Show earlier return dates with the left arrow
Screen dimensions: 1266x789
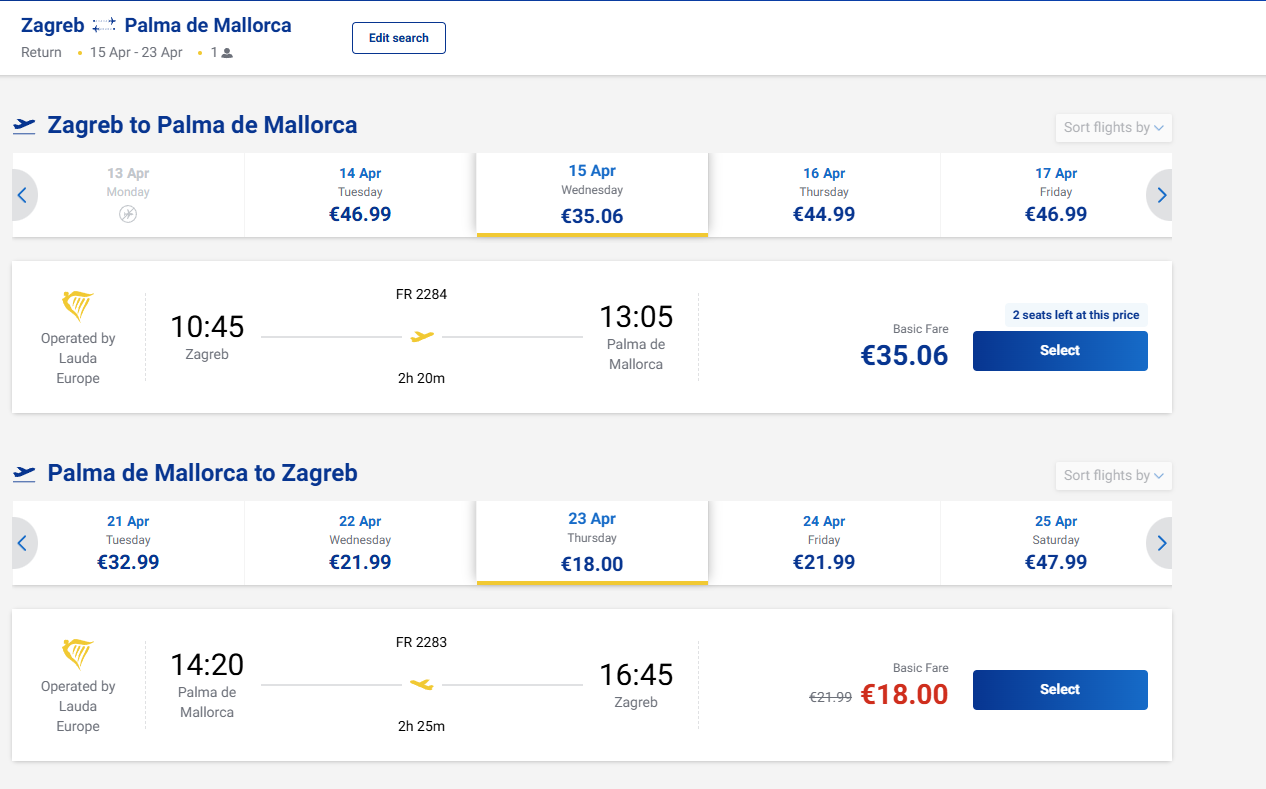22,543
